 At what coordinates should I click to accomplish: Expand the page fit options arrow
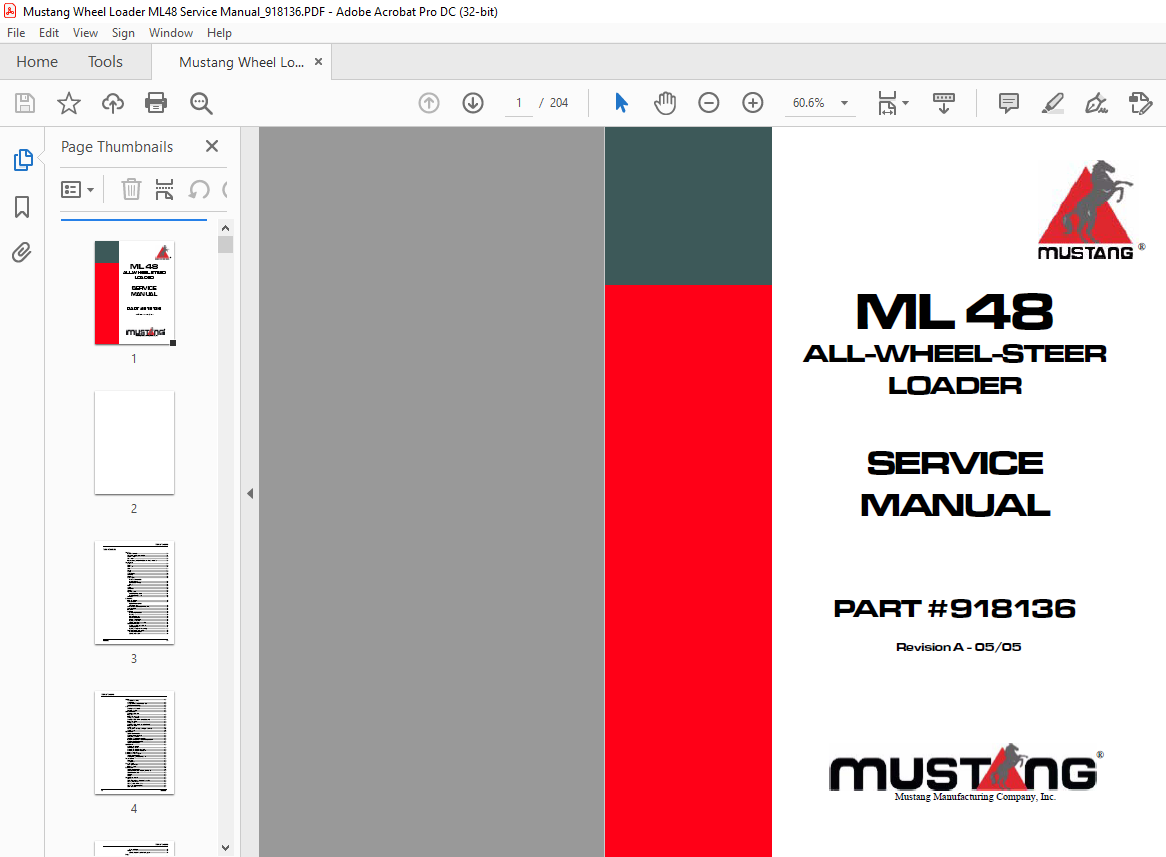pos(905,103)
